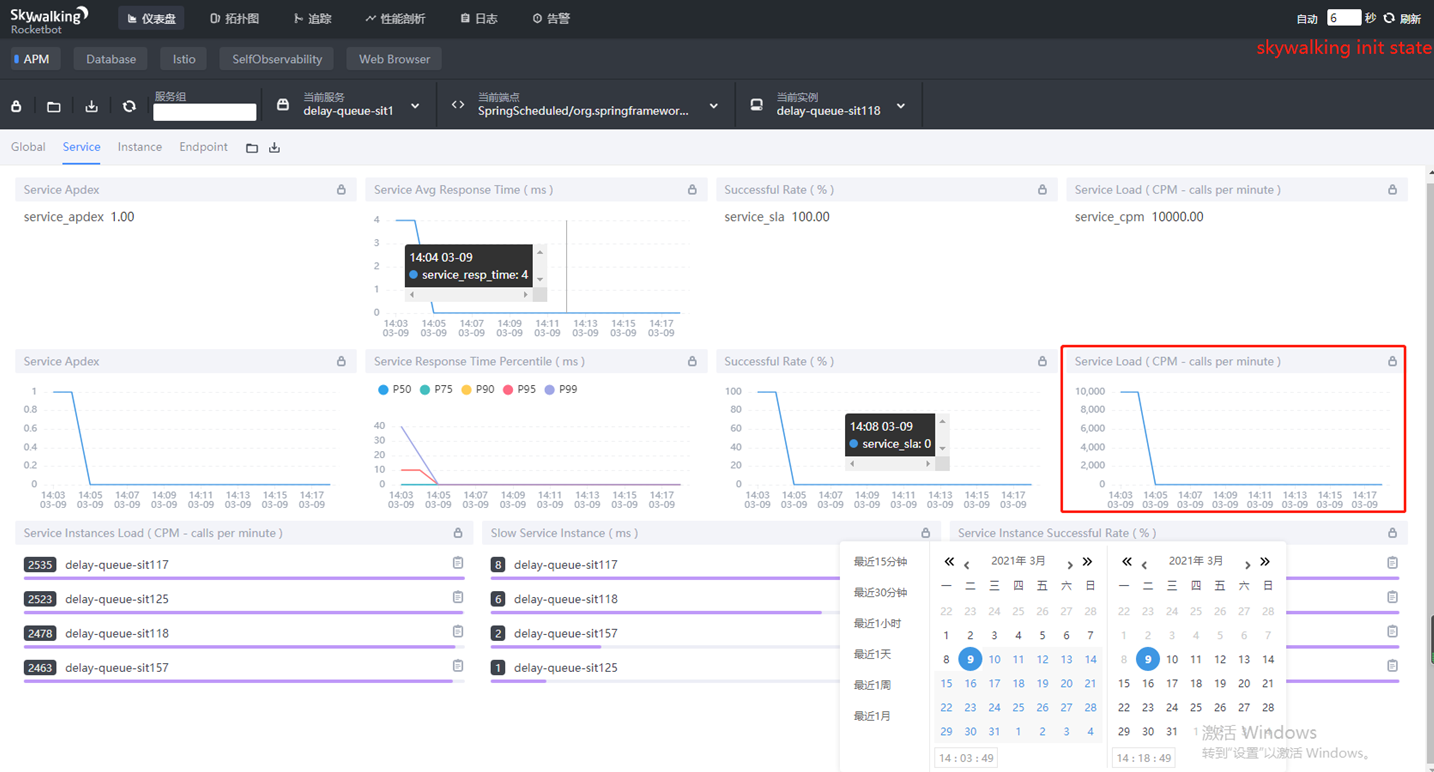Choose 最近15分钟 quick range
Image resolution: width=1434 pixels, height=772 pixels.
click(880, 562)
